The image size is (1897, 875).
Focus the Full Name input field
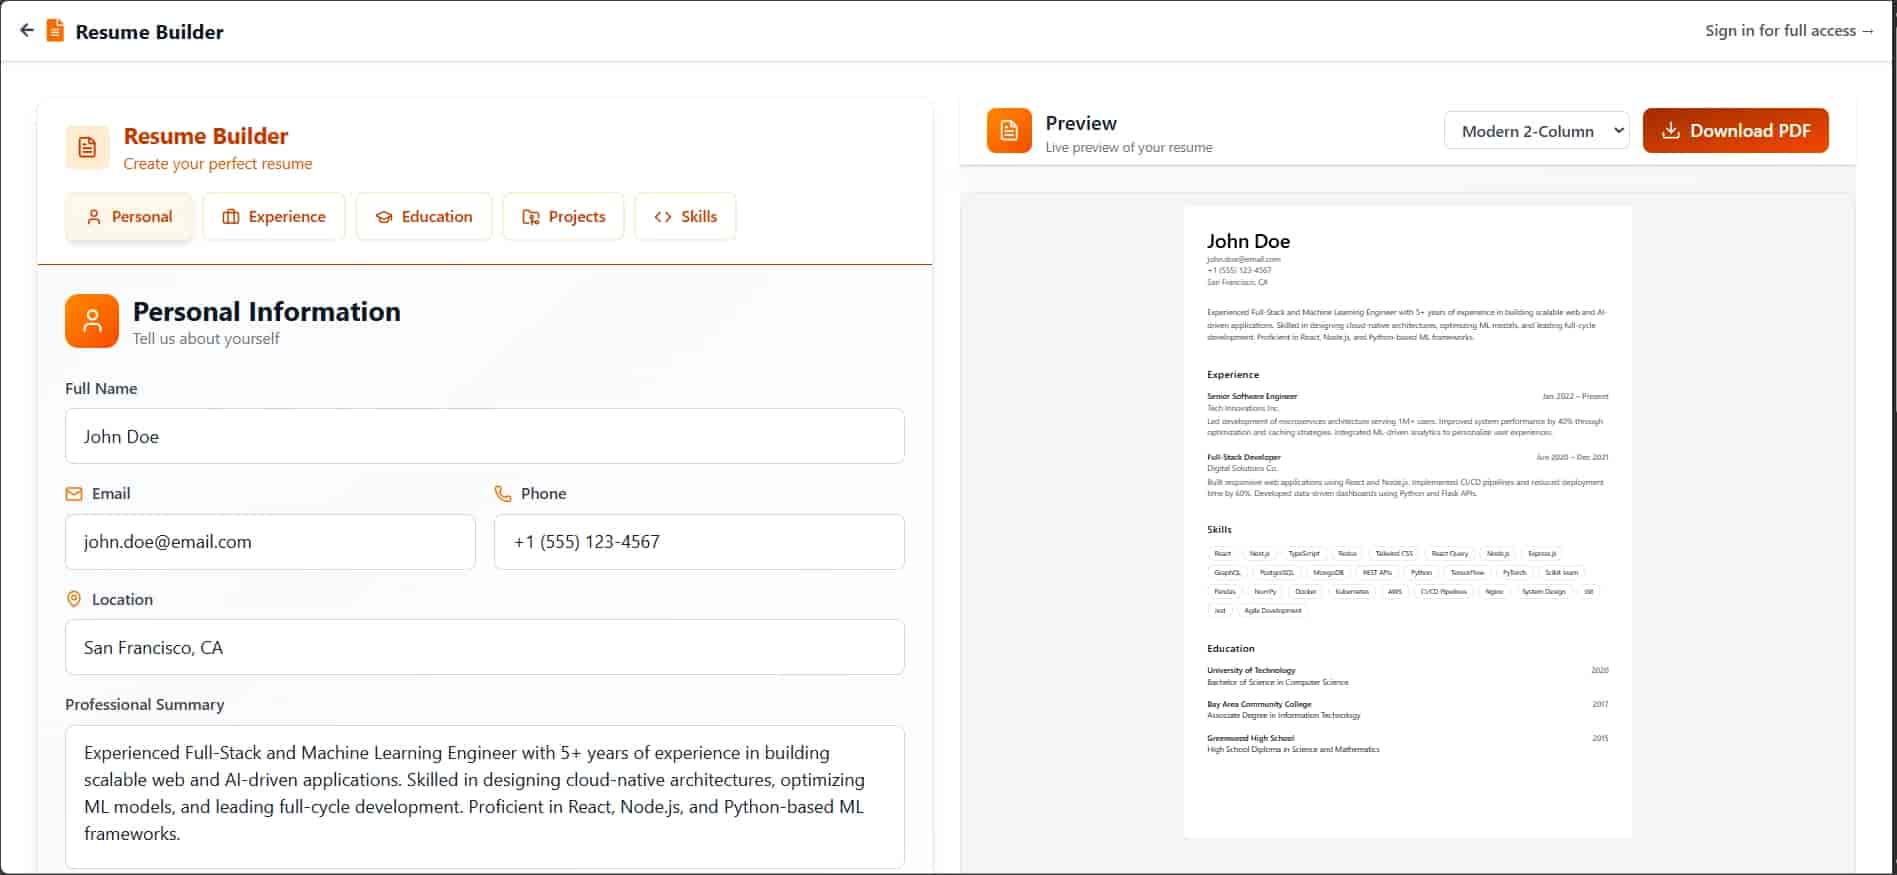(x=485, y=436)
